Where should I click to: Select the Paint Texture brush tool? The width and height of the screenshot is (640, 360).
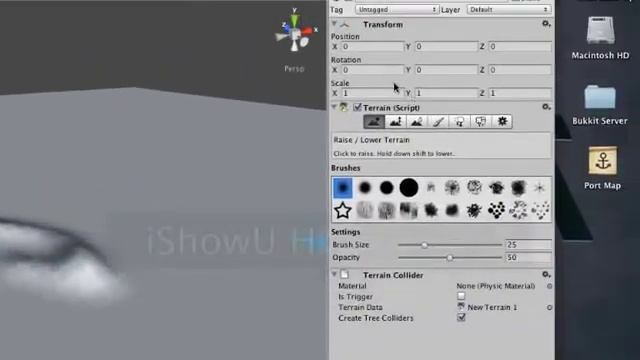tap(438, 122)
